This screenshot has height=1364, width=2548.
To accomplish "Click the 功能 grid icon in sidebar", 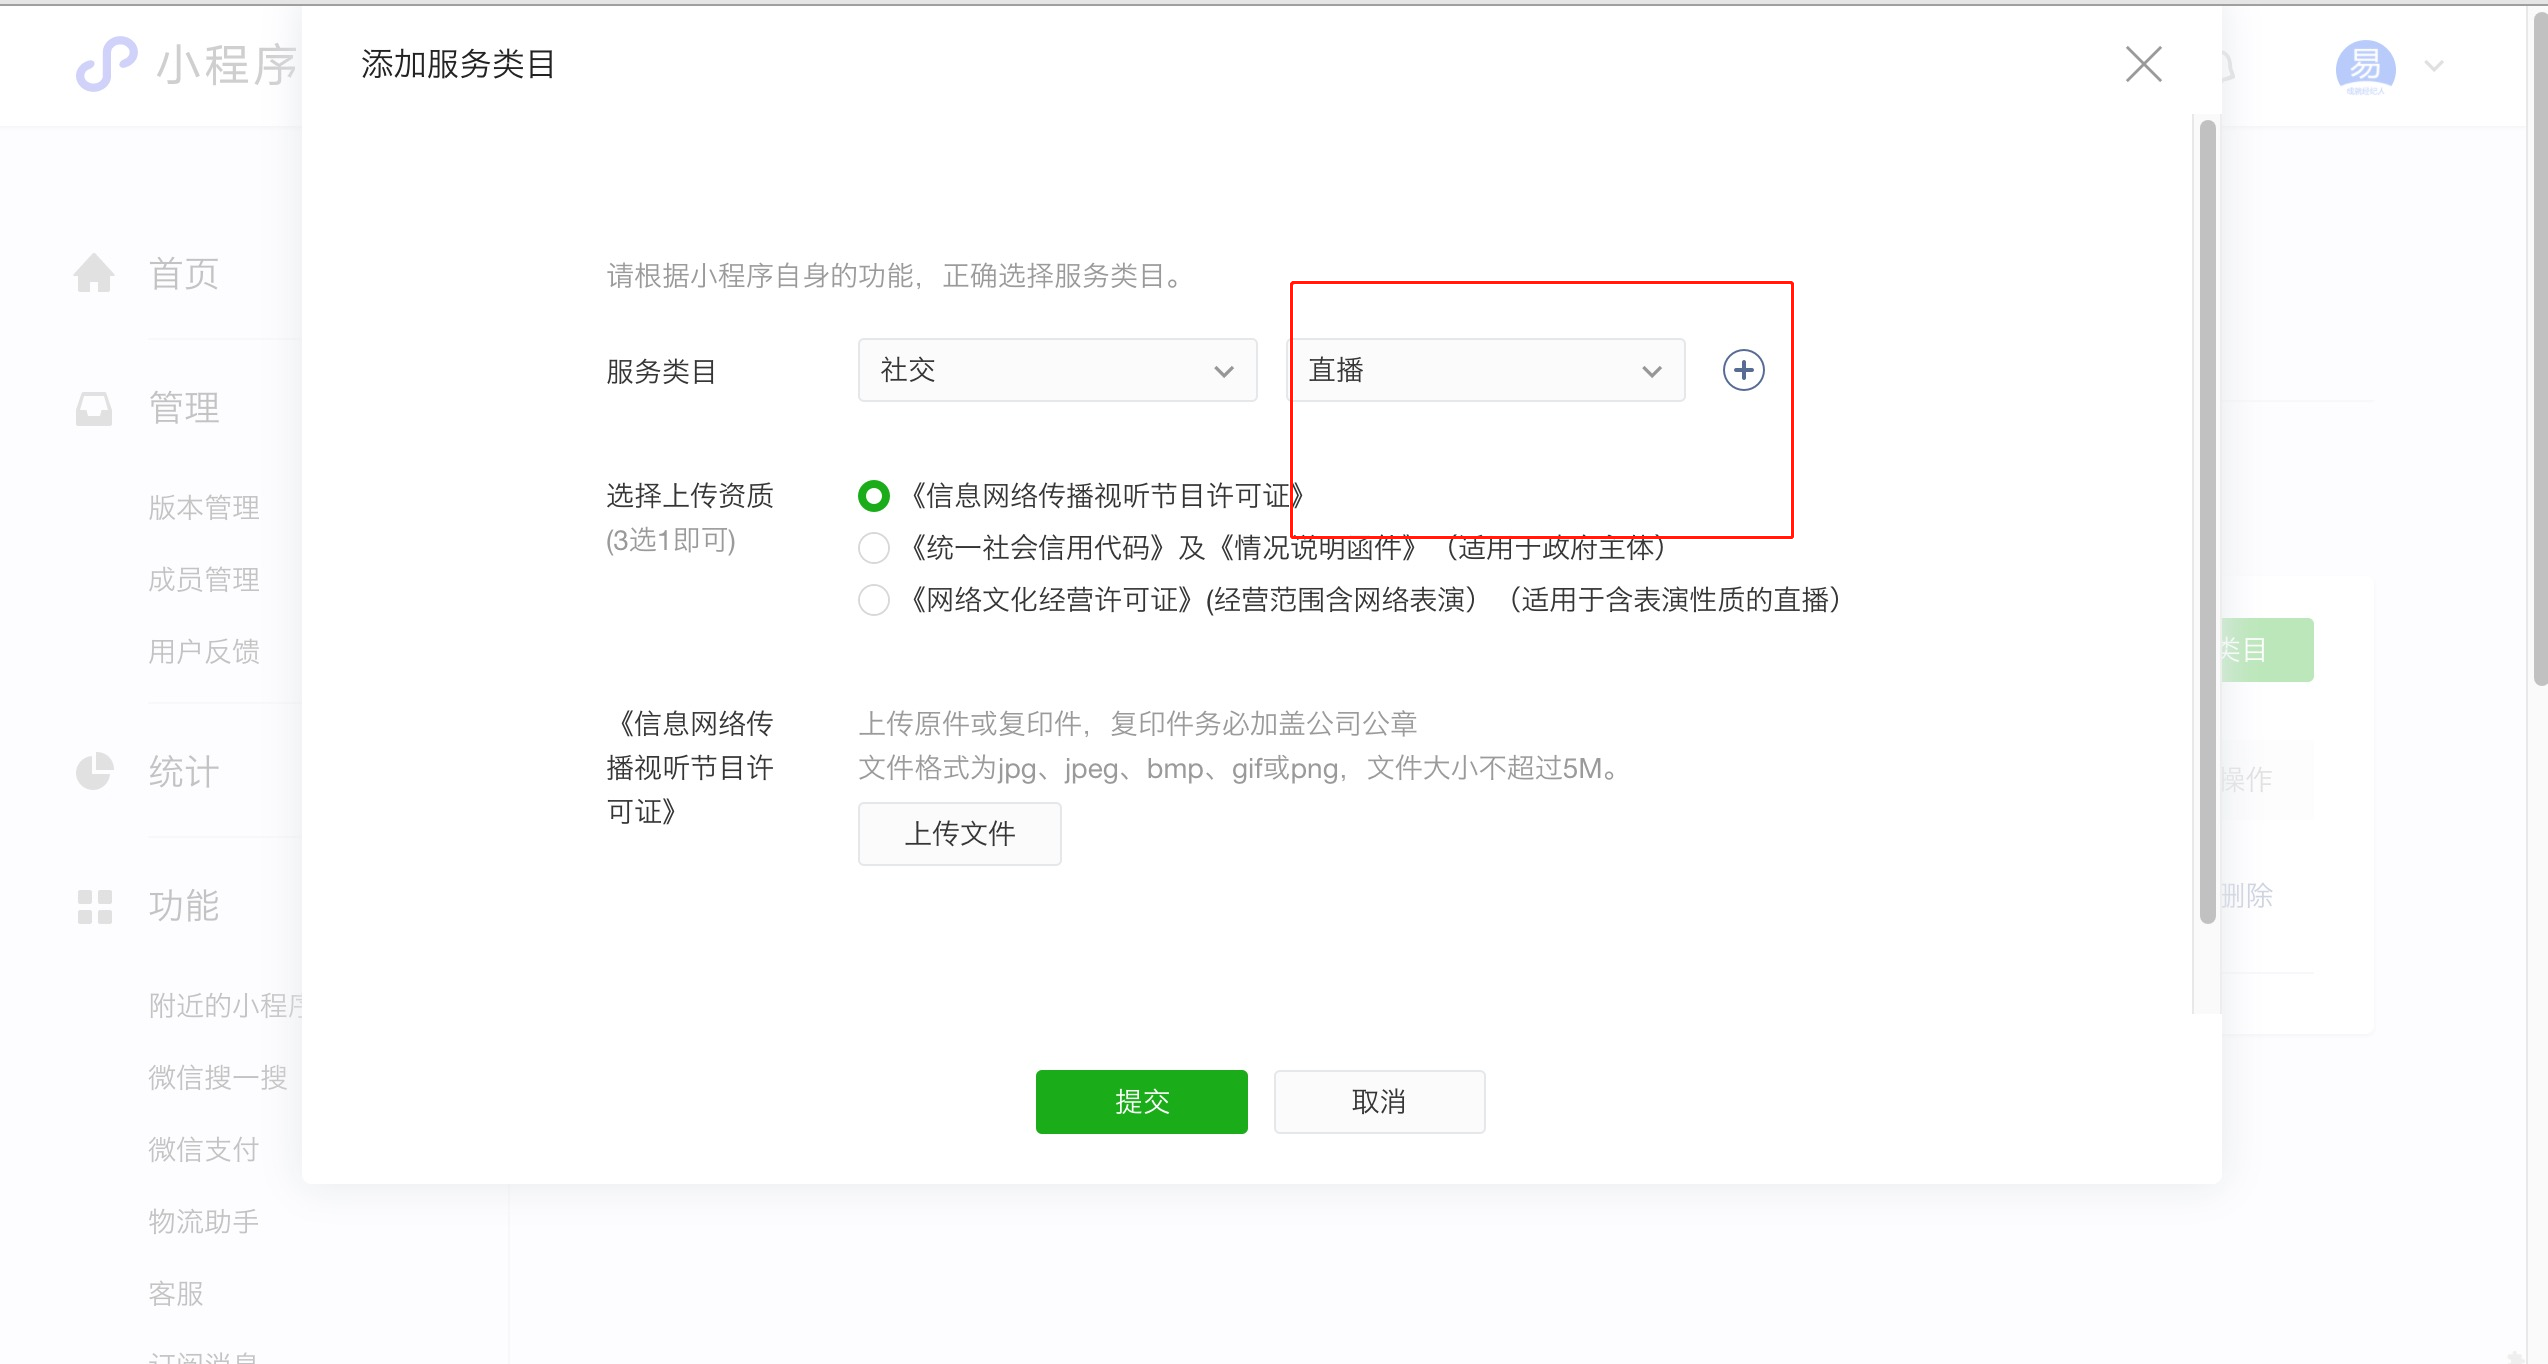I will click(94, 906).
